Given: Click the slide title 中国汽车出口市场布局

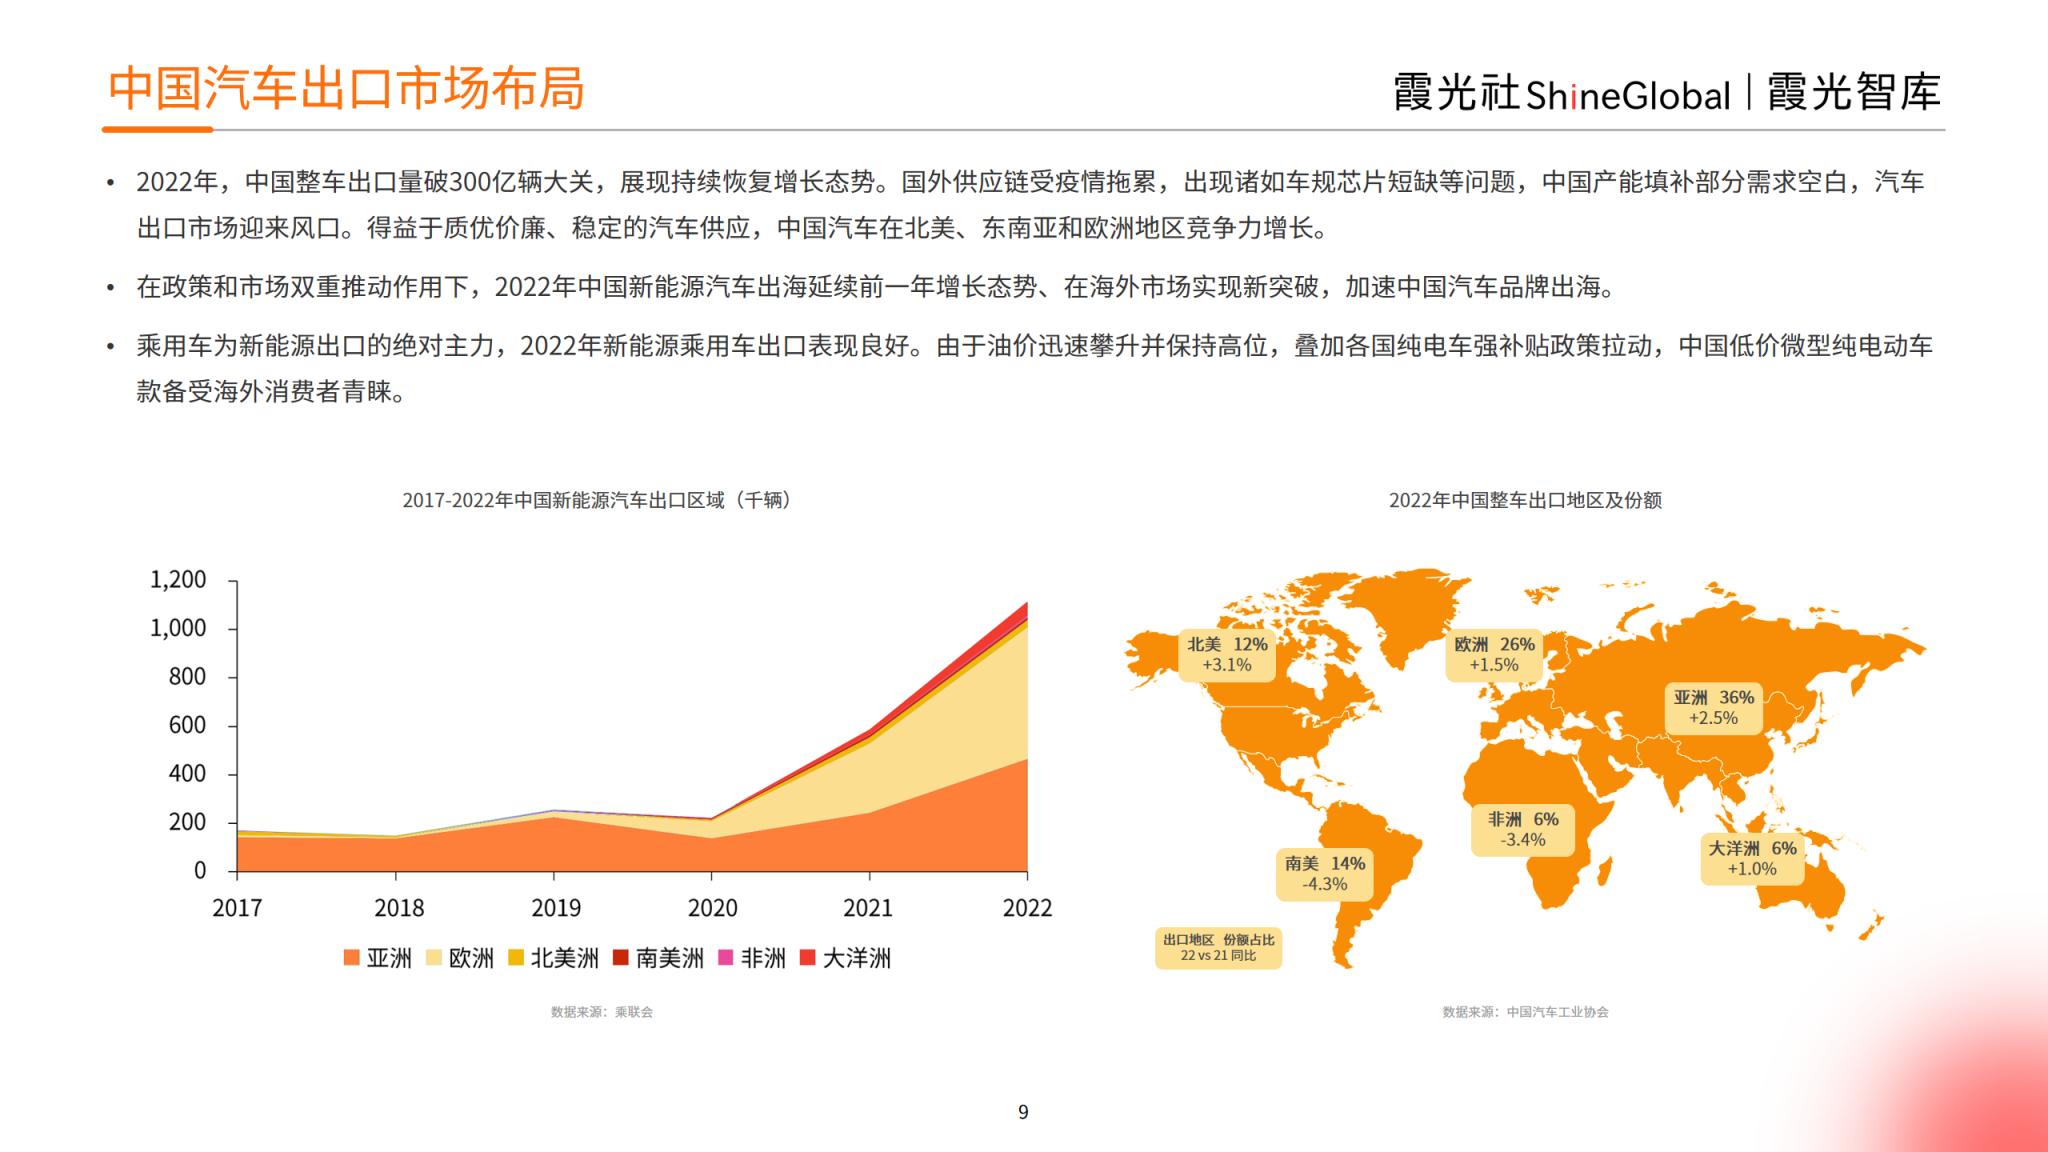Looking at the screenshot, I should 346,88.
